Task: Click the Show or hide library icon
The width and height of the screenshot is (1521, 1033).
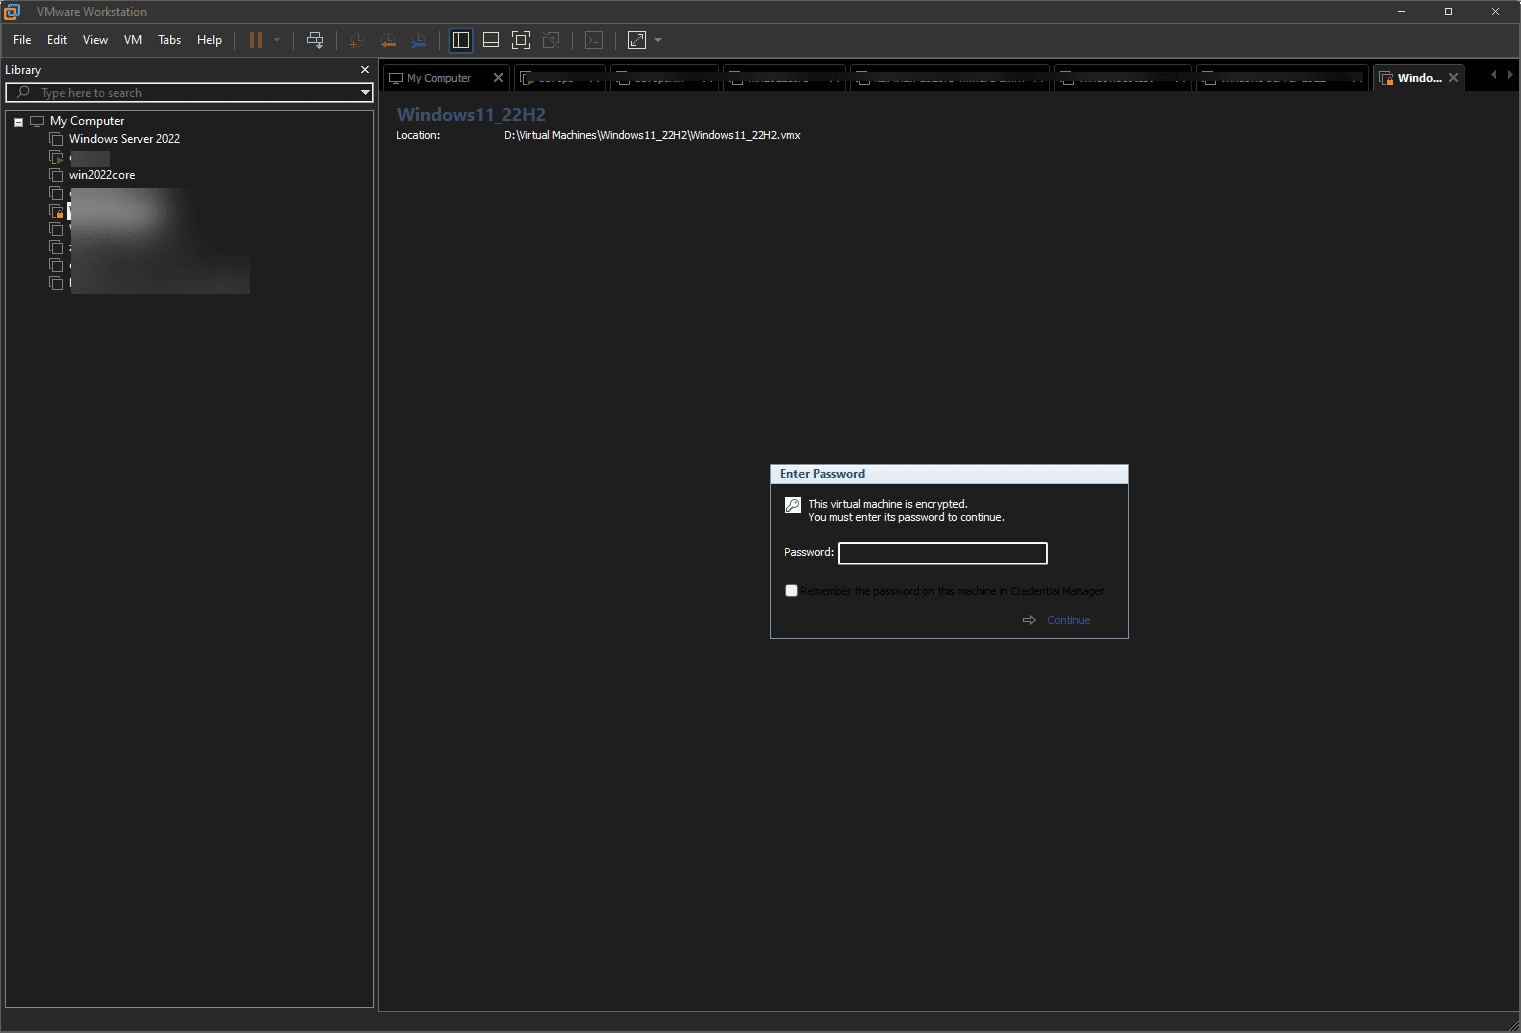Action: (x=461, y=40)
